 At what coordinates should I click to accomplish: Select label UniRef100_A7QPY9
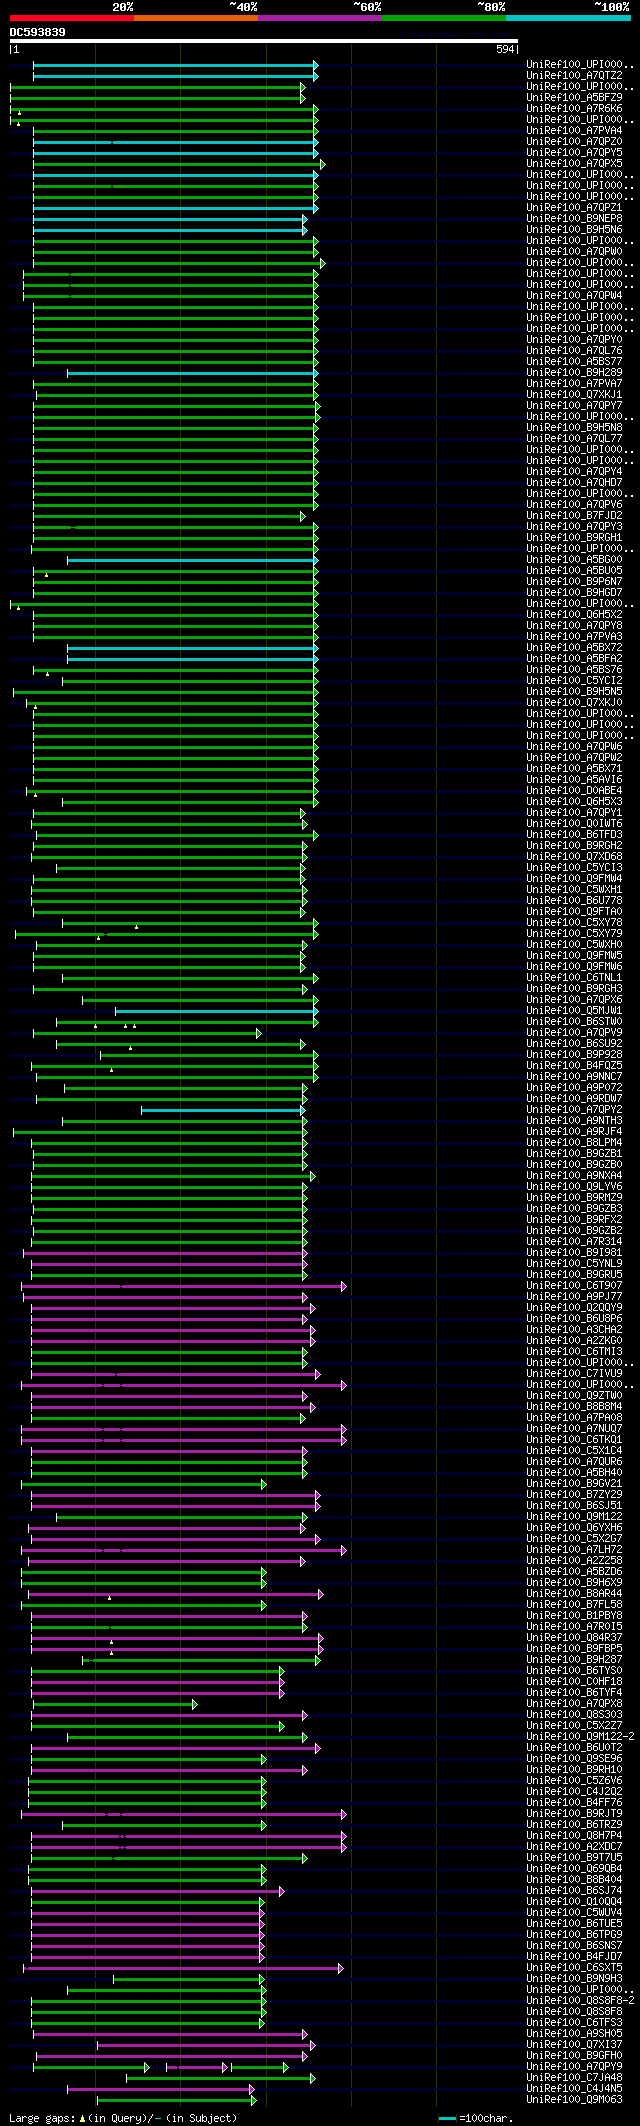[x=574, y=2067]
